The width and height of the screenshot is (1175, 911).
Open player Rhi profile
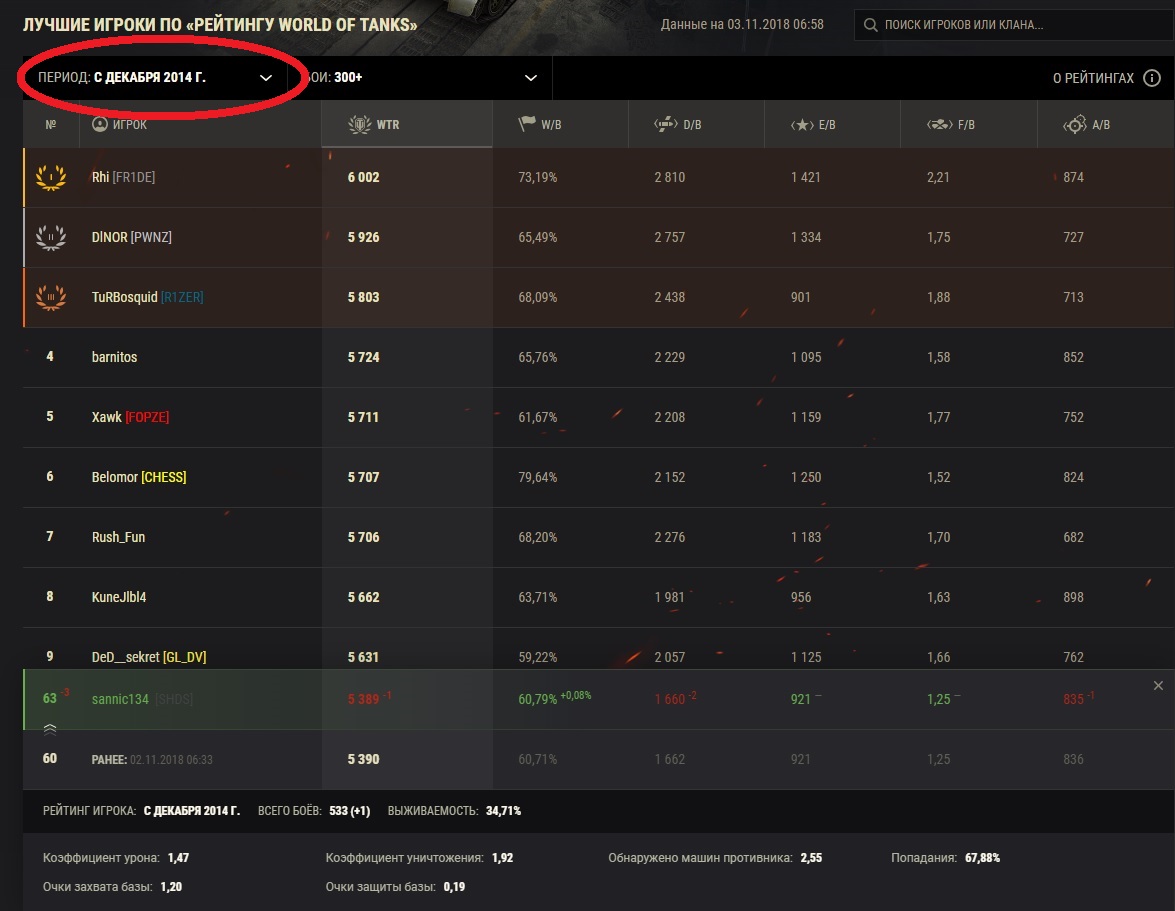[100, 178]
